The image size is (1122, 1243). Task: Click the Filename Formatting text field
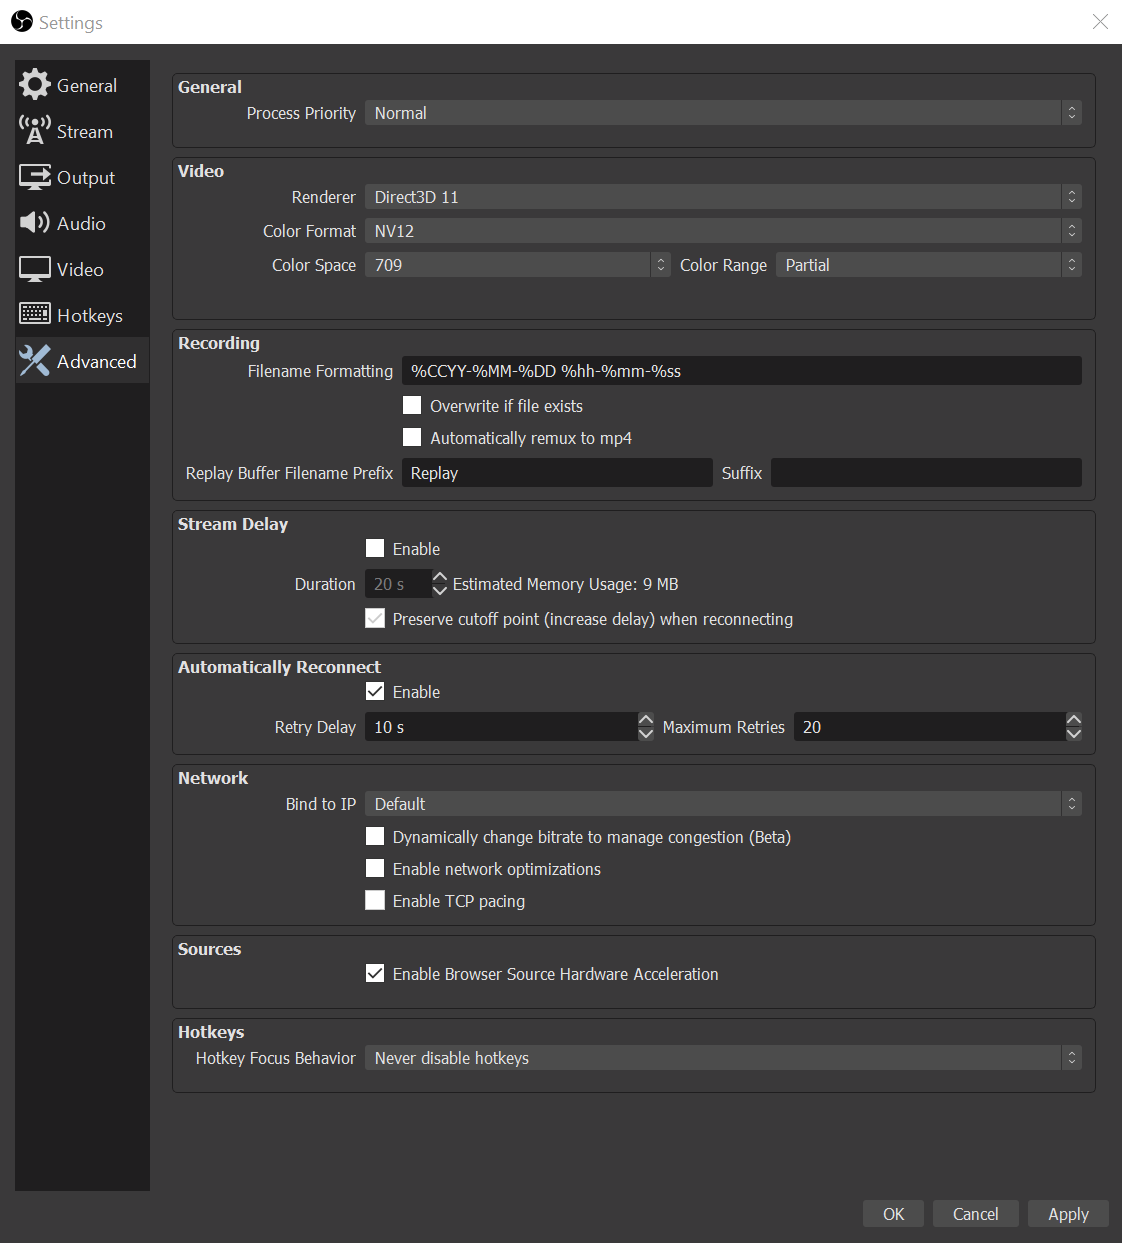click(741, 371)
